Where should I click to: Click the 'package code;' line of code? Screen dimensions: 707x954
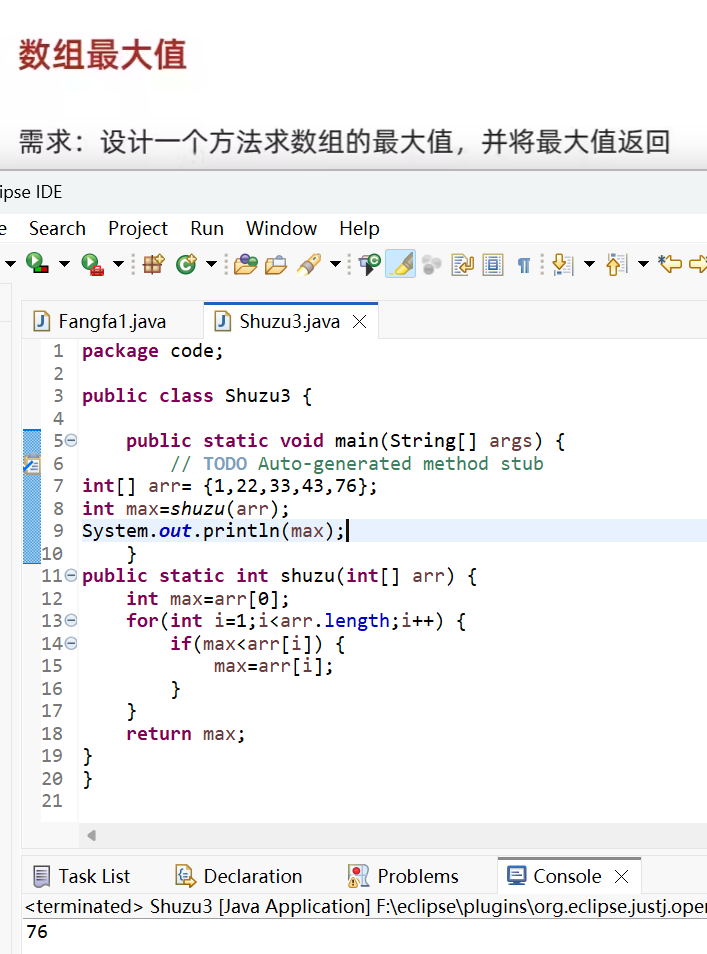tap(153, 351)
